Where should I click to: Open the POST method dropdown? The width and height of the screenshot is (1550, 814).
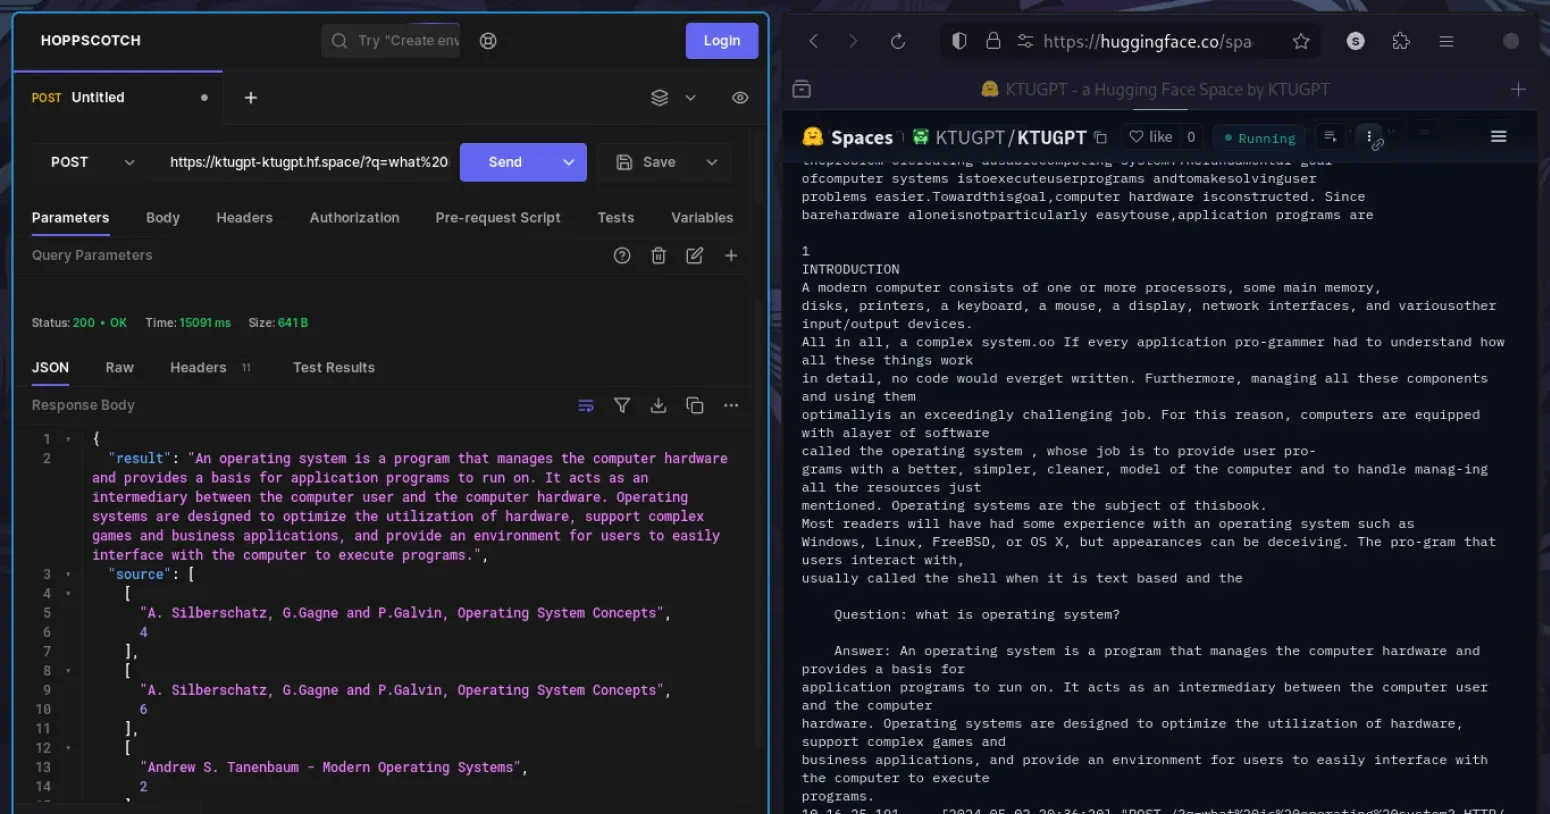pos(92,162)
